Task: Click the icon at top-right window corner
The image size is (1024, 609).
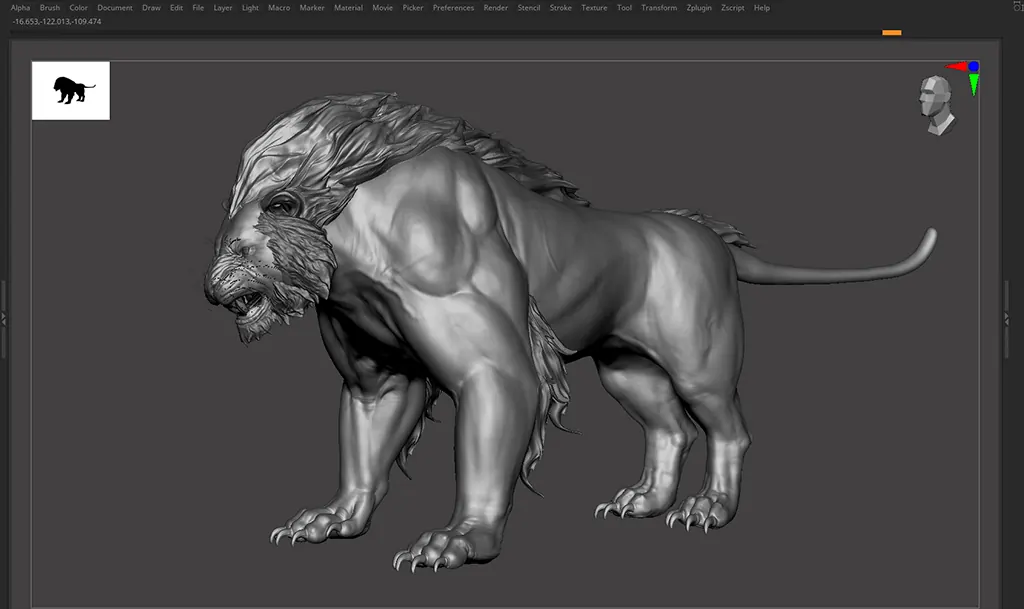Action: click(x=1018, y=6)
